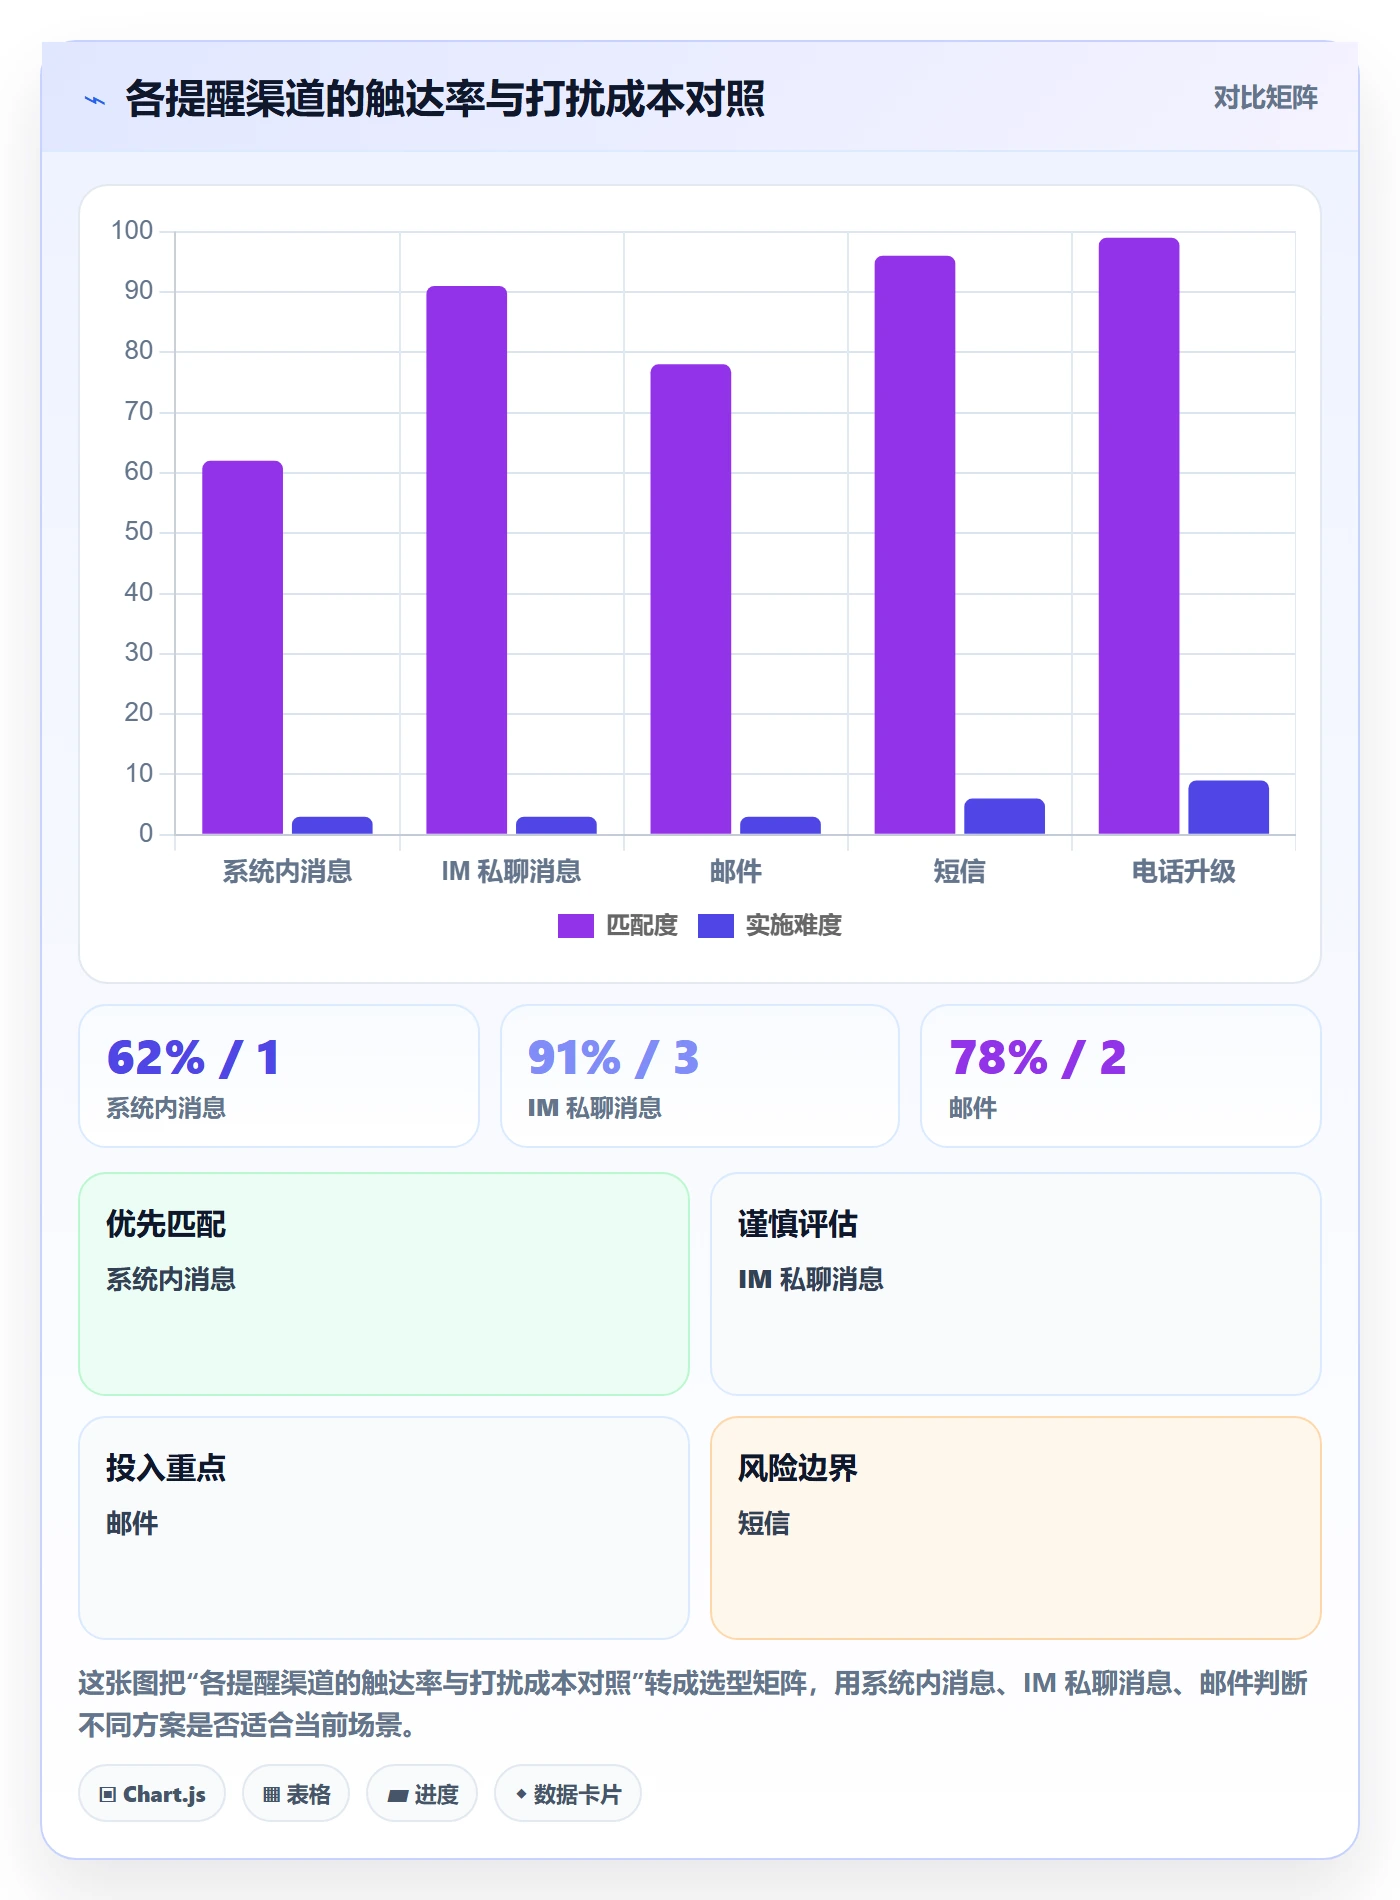Click the blue 实施难度 bar for 邮件
1400x1900 pixels.
[780, 825]
